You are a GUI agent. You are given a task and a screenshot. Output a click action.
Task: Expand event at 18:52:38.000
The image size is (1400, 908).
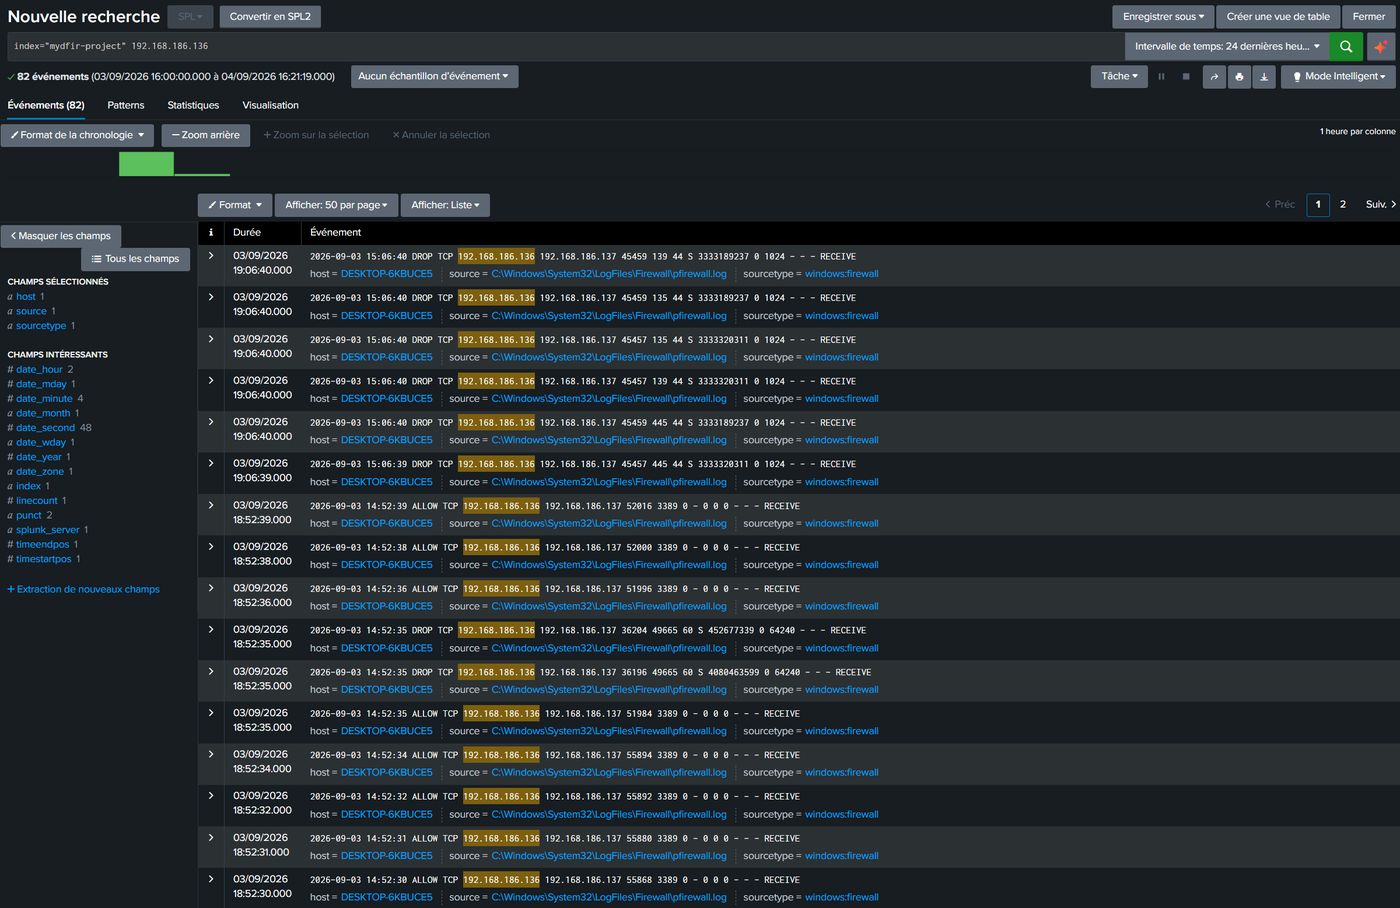click(211, 546)
